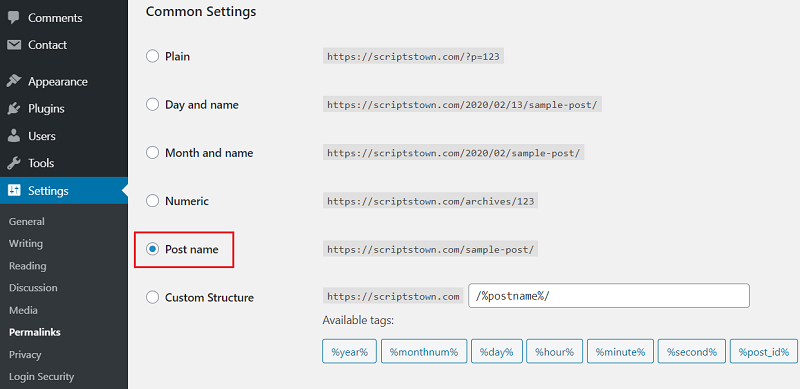This screenshot has height=389, width=800.
Task: Click the archives/123 example URL
Action: coord(431,201)
